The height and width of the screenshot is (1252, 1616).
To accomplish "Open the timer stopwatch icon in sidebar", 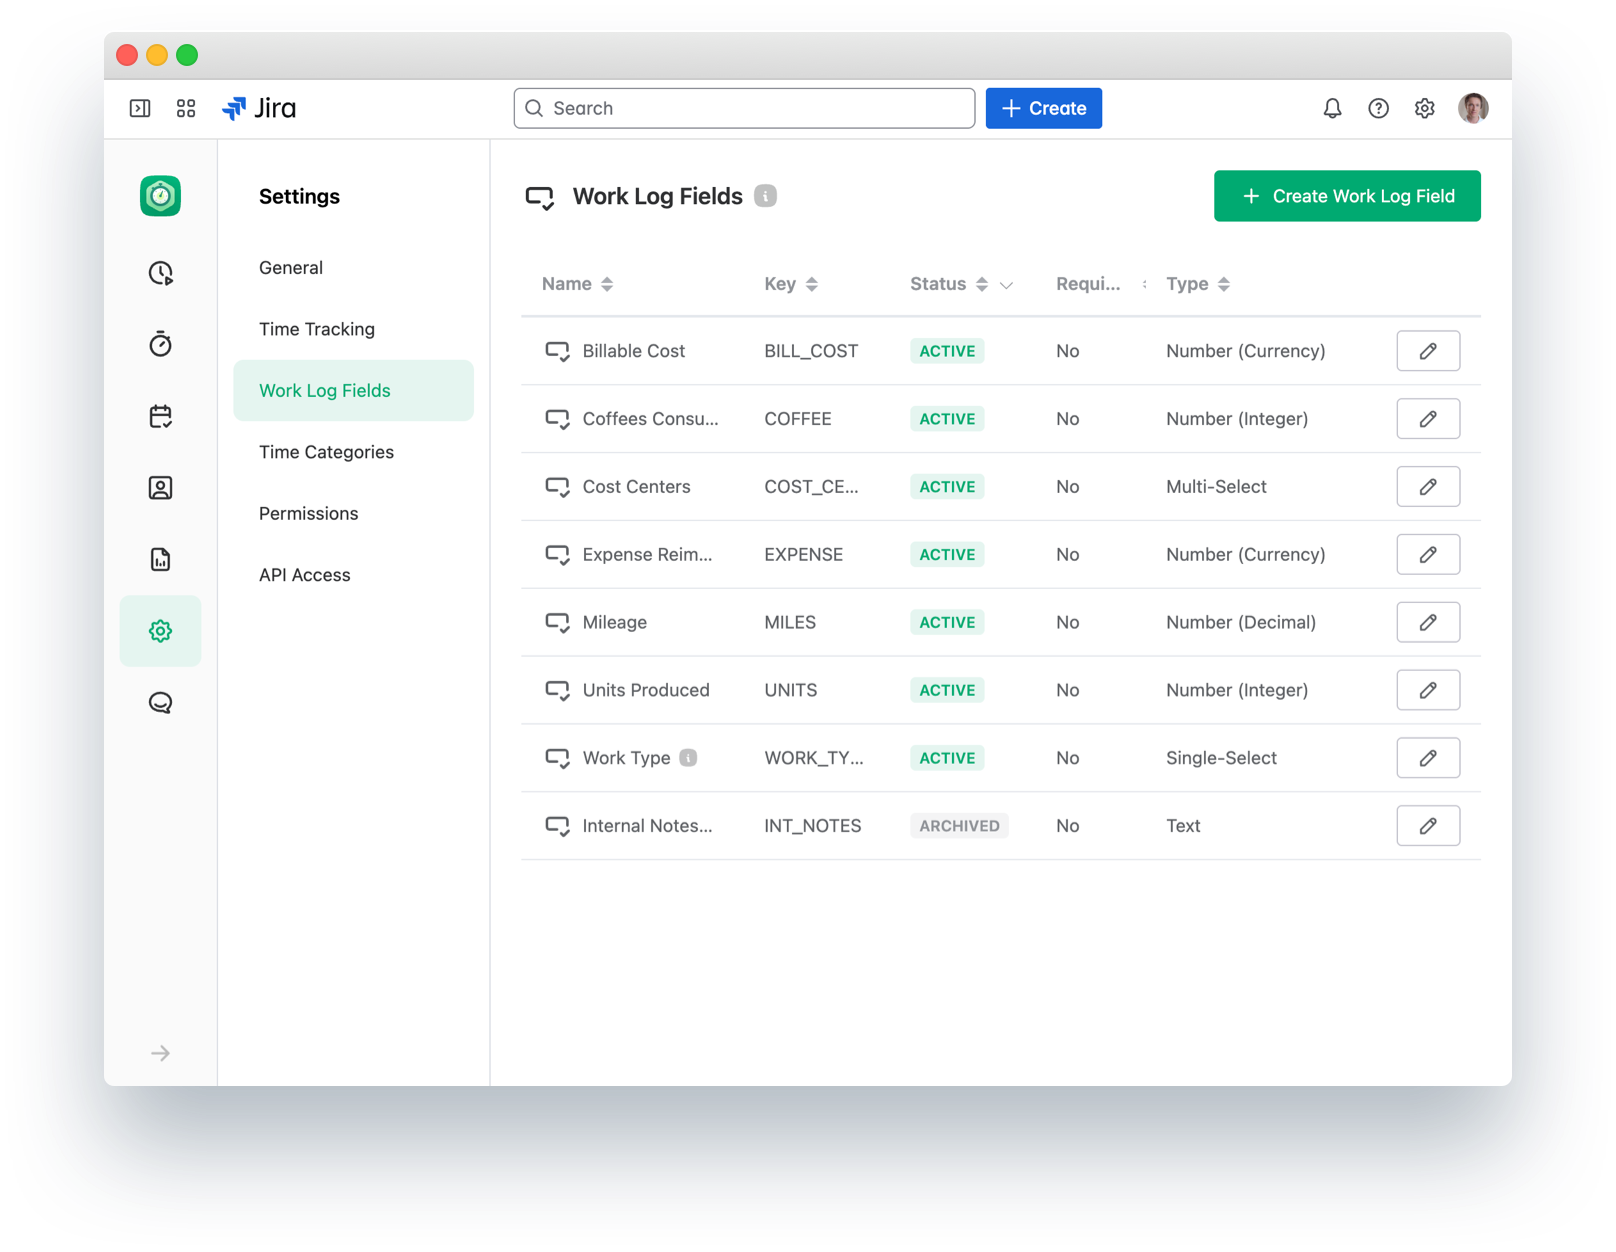I will pos(160,344).
